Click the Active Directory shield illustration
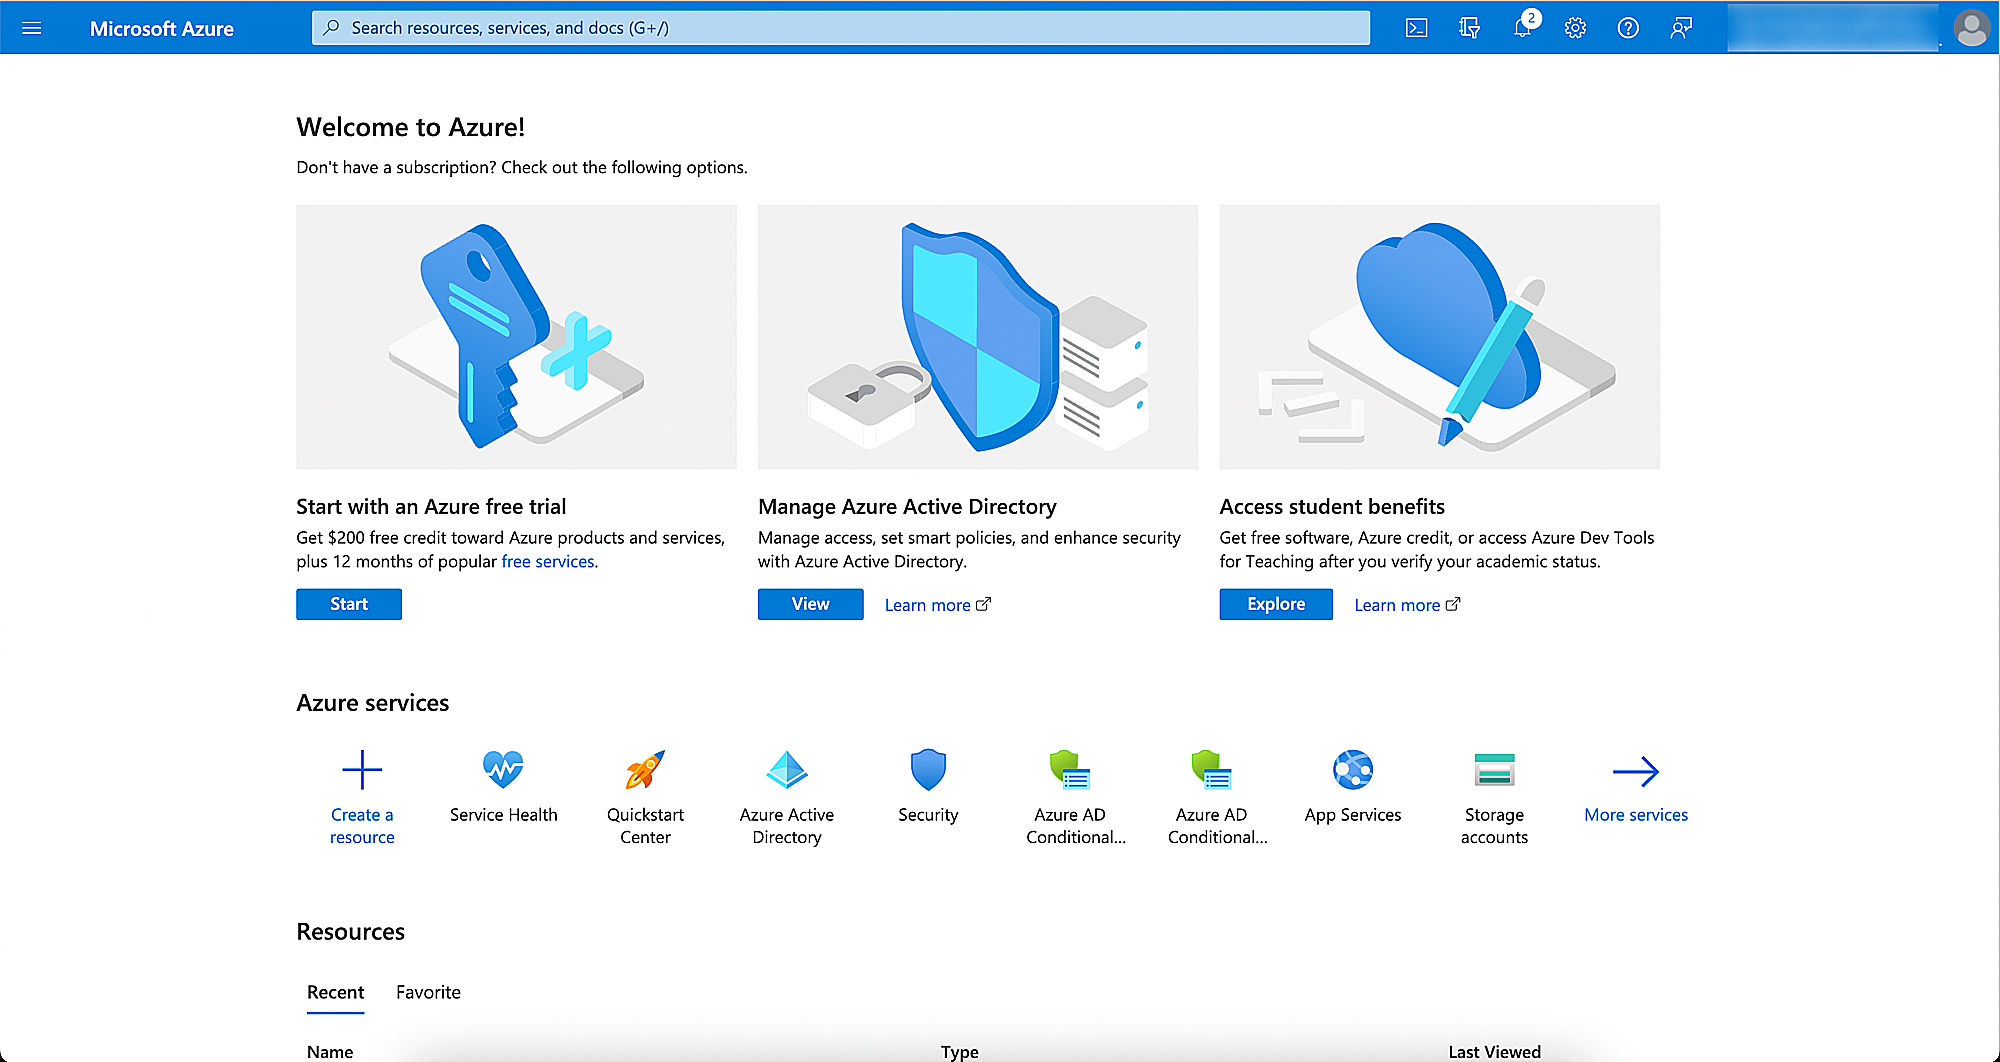Image resolution: width=2000 pixels, height=1062 pixels. [978, 337]
